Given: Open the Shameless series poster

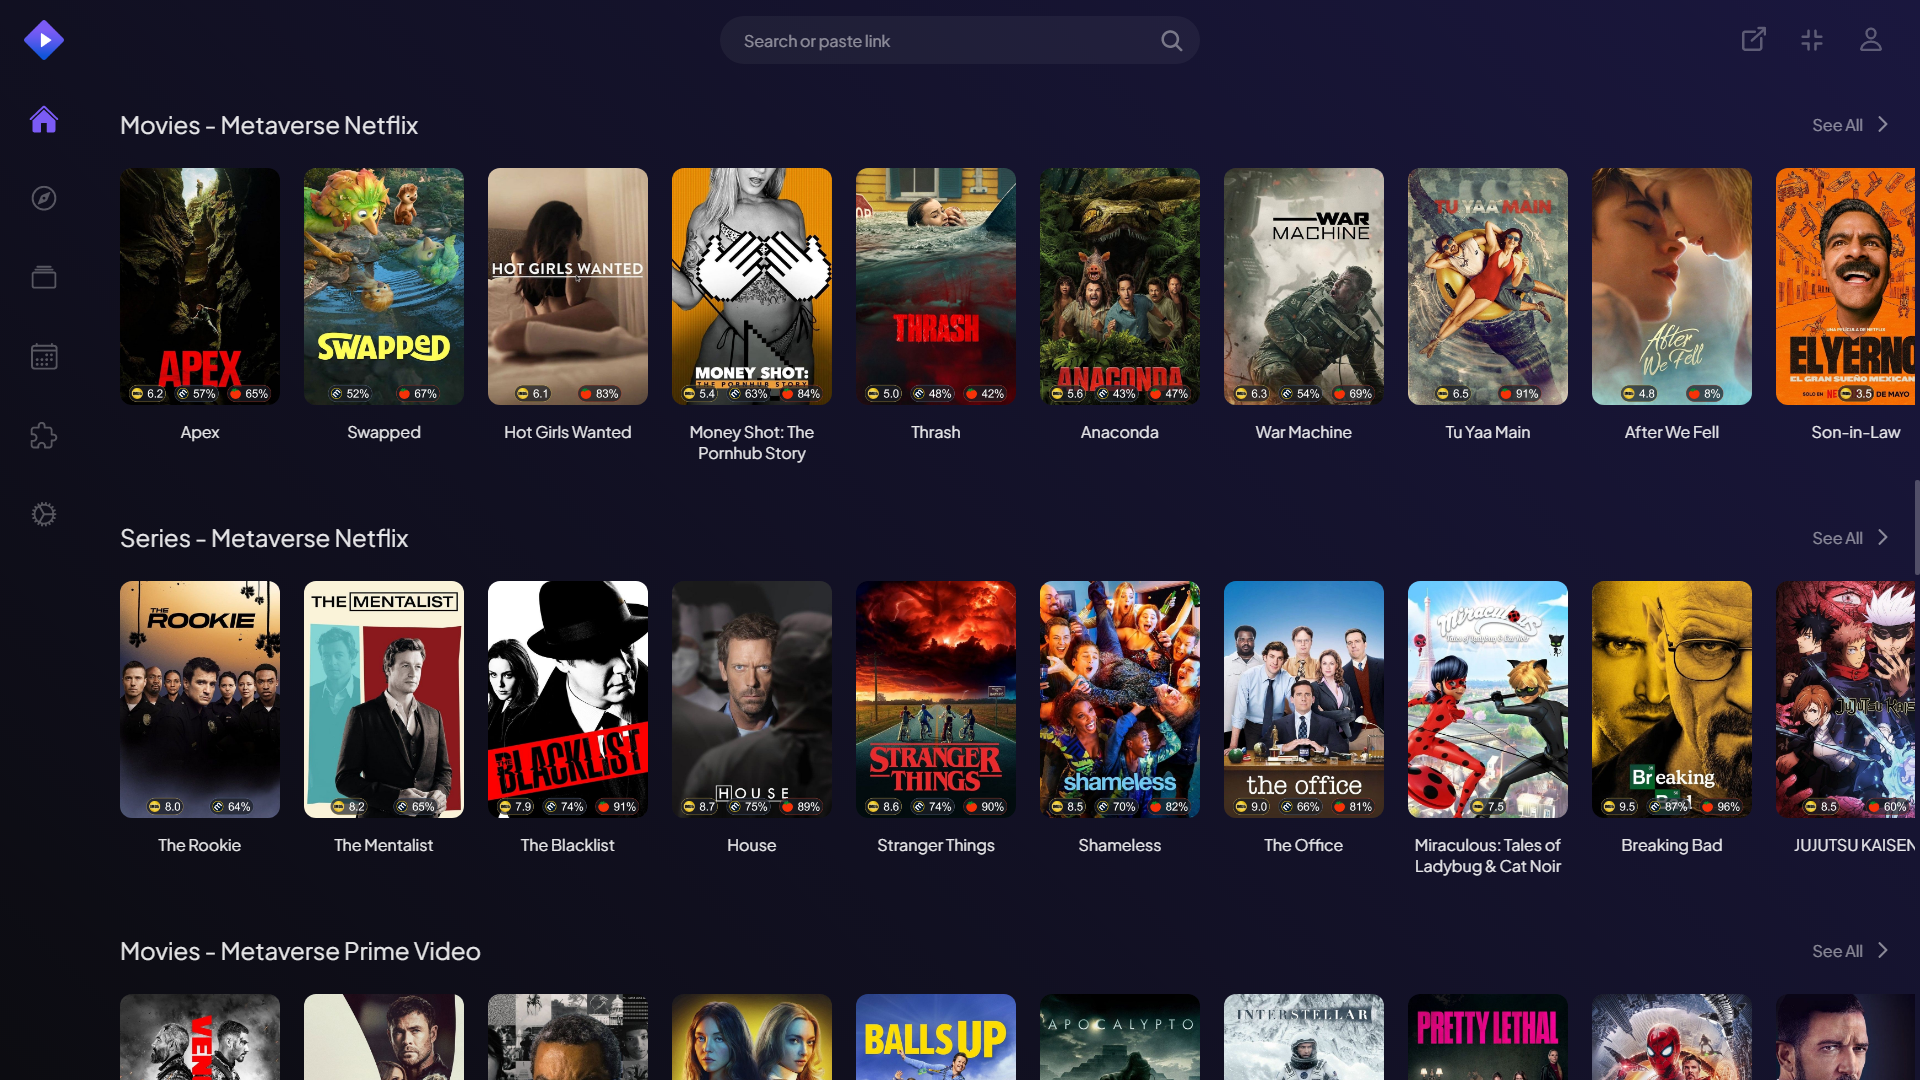Looking at the screenshot, I should click(1120, 699).
